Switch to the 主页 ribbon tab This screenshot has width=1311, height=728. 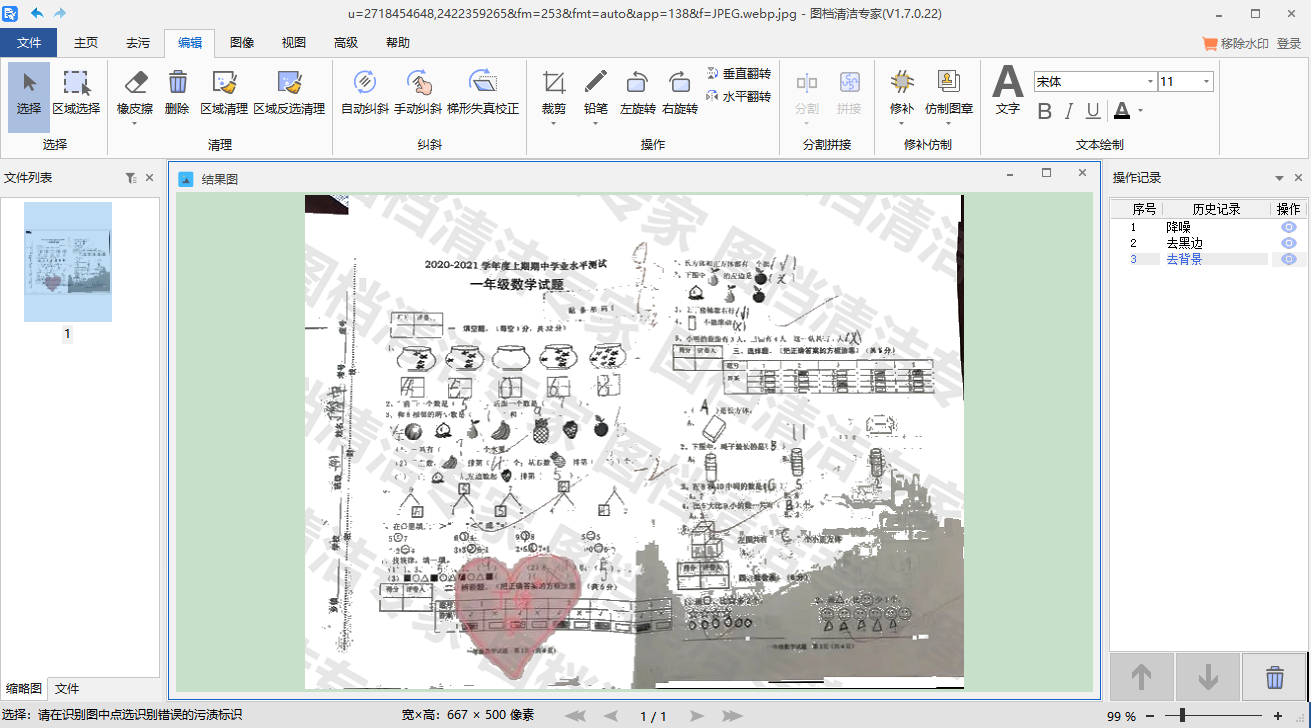point(86,43)
